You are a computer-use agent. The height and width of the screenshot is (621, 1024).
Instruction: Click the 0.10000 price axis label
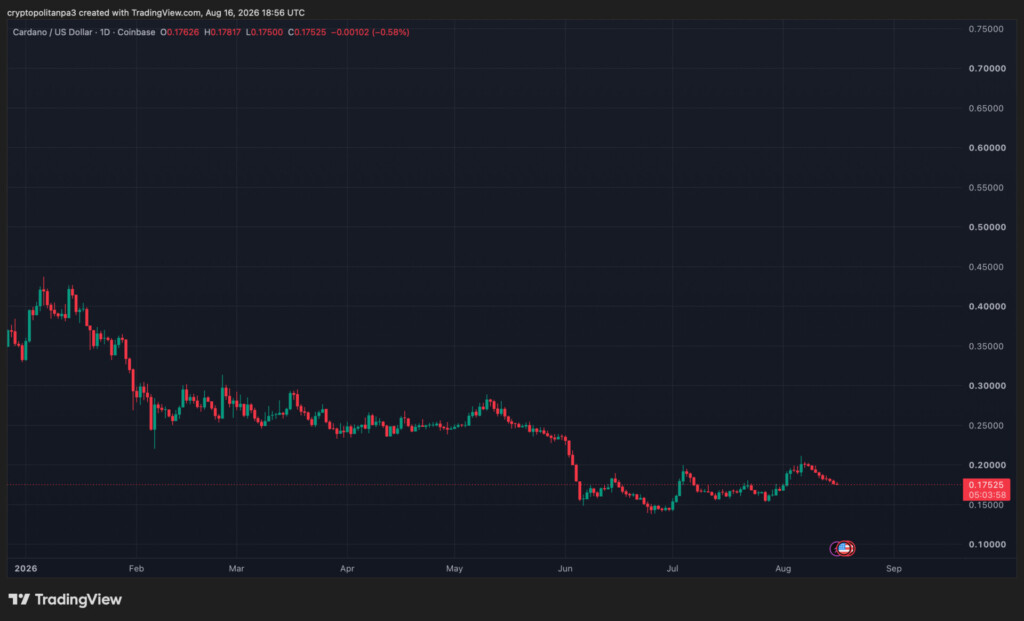click(x=986, y=545)
